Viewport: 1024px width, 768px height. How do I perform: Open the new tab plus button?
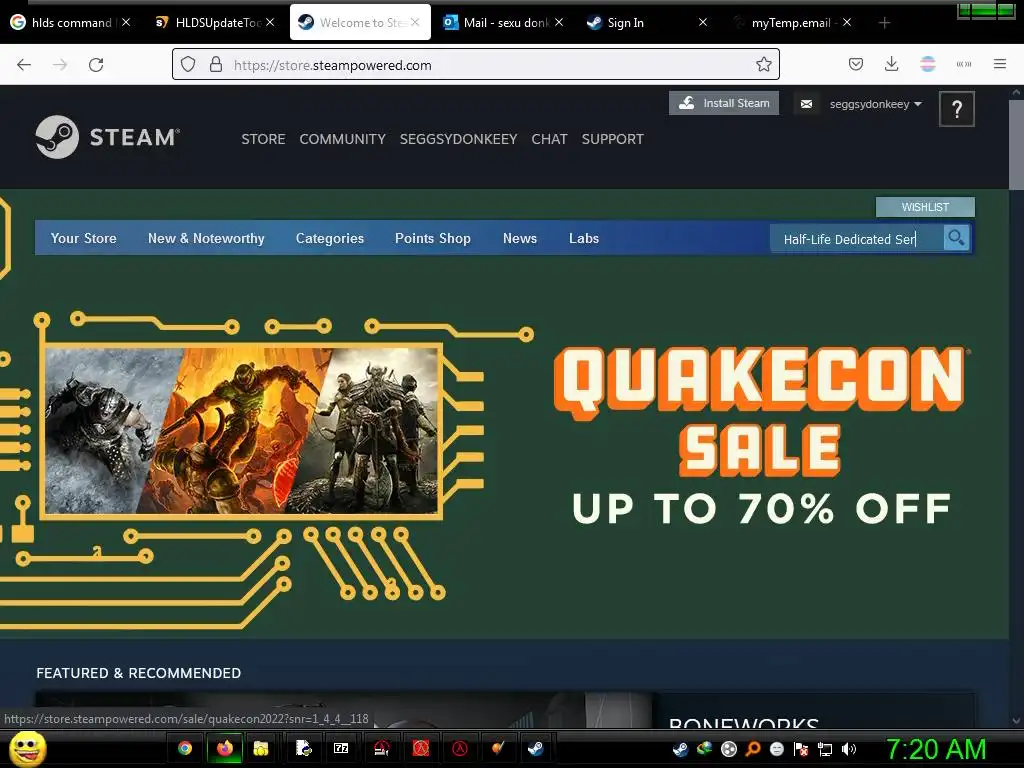click(x=884, y=23)
